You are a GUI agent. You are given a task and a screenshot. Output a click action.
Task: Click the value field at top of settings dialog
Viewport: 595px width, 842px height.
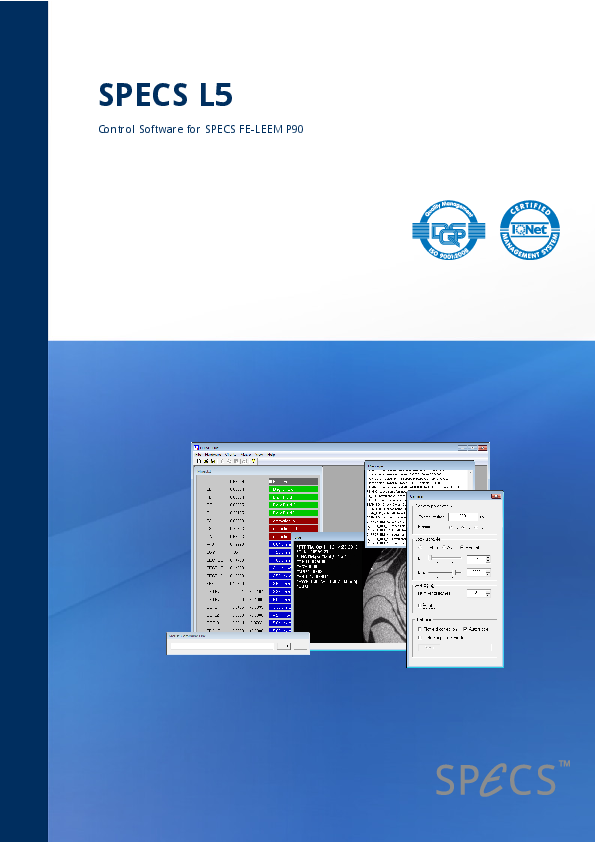point(463,517)
